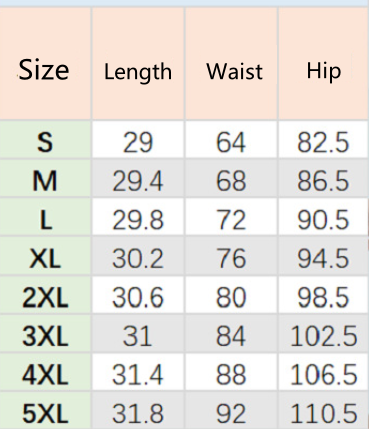
Task: Select the 2XL size label
Action: (x=45, y=297)
